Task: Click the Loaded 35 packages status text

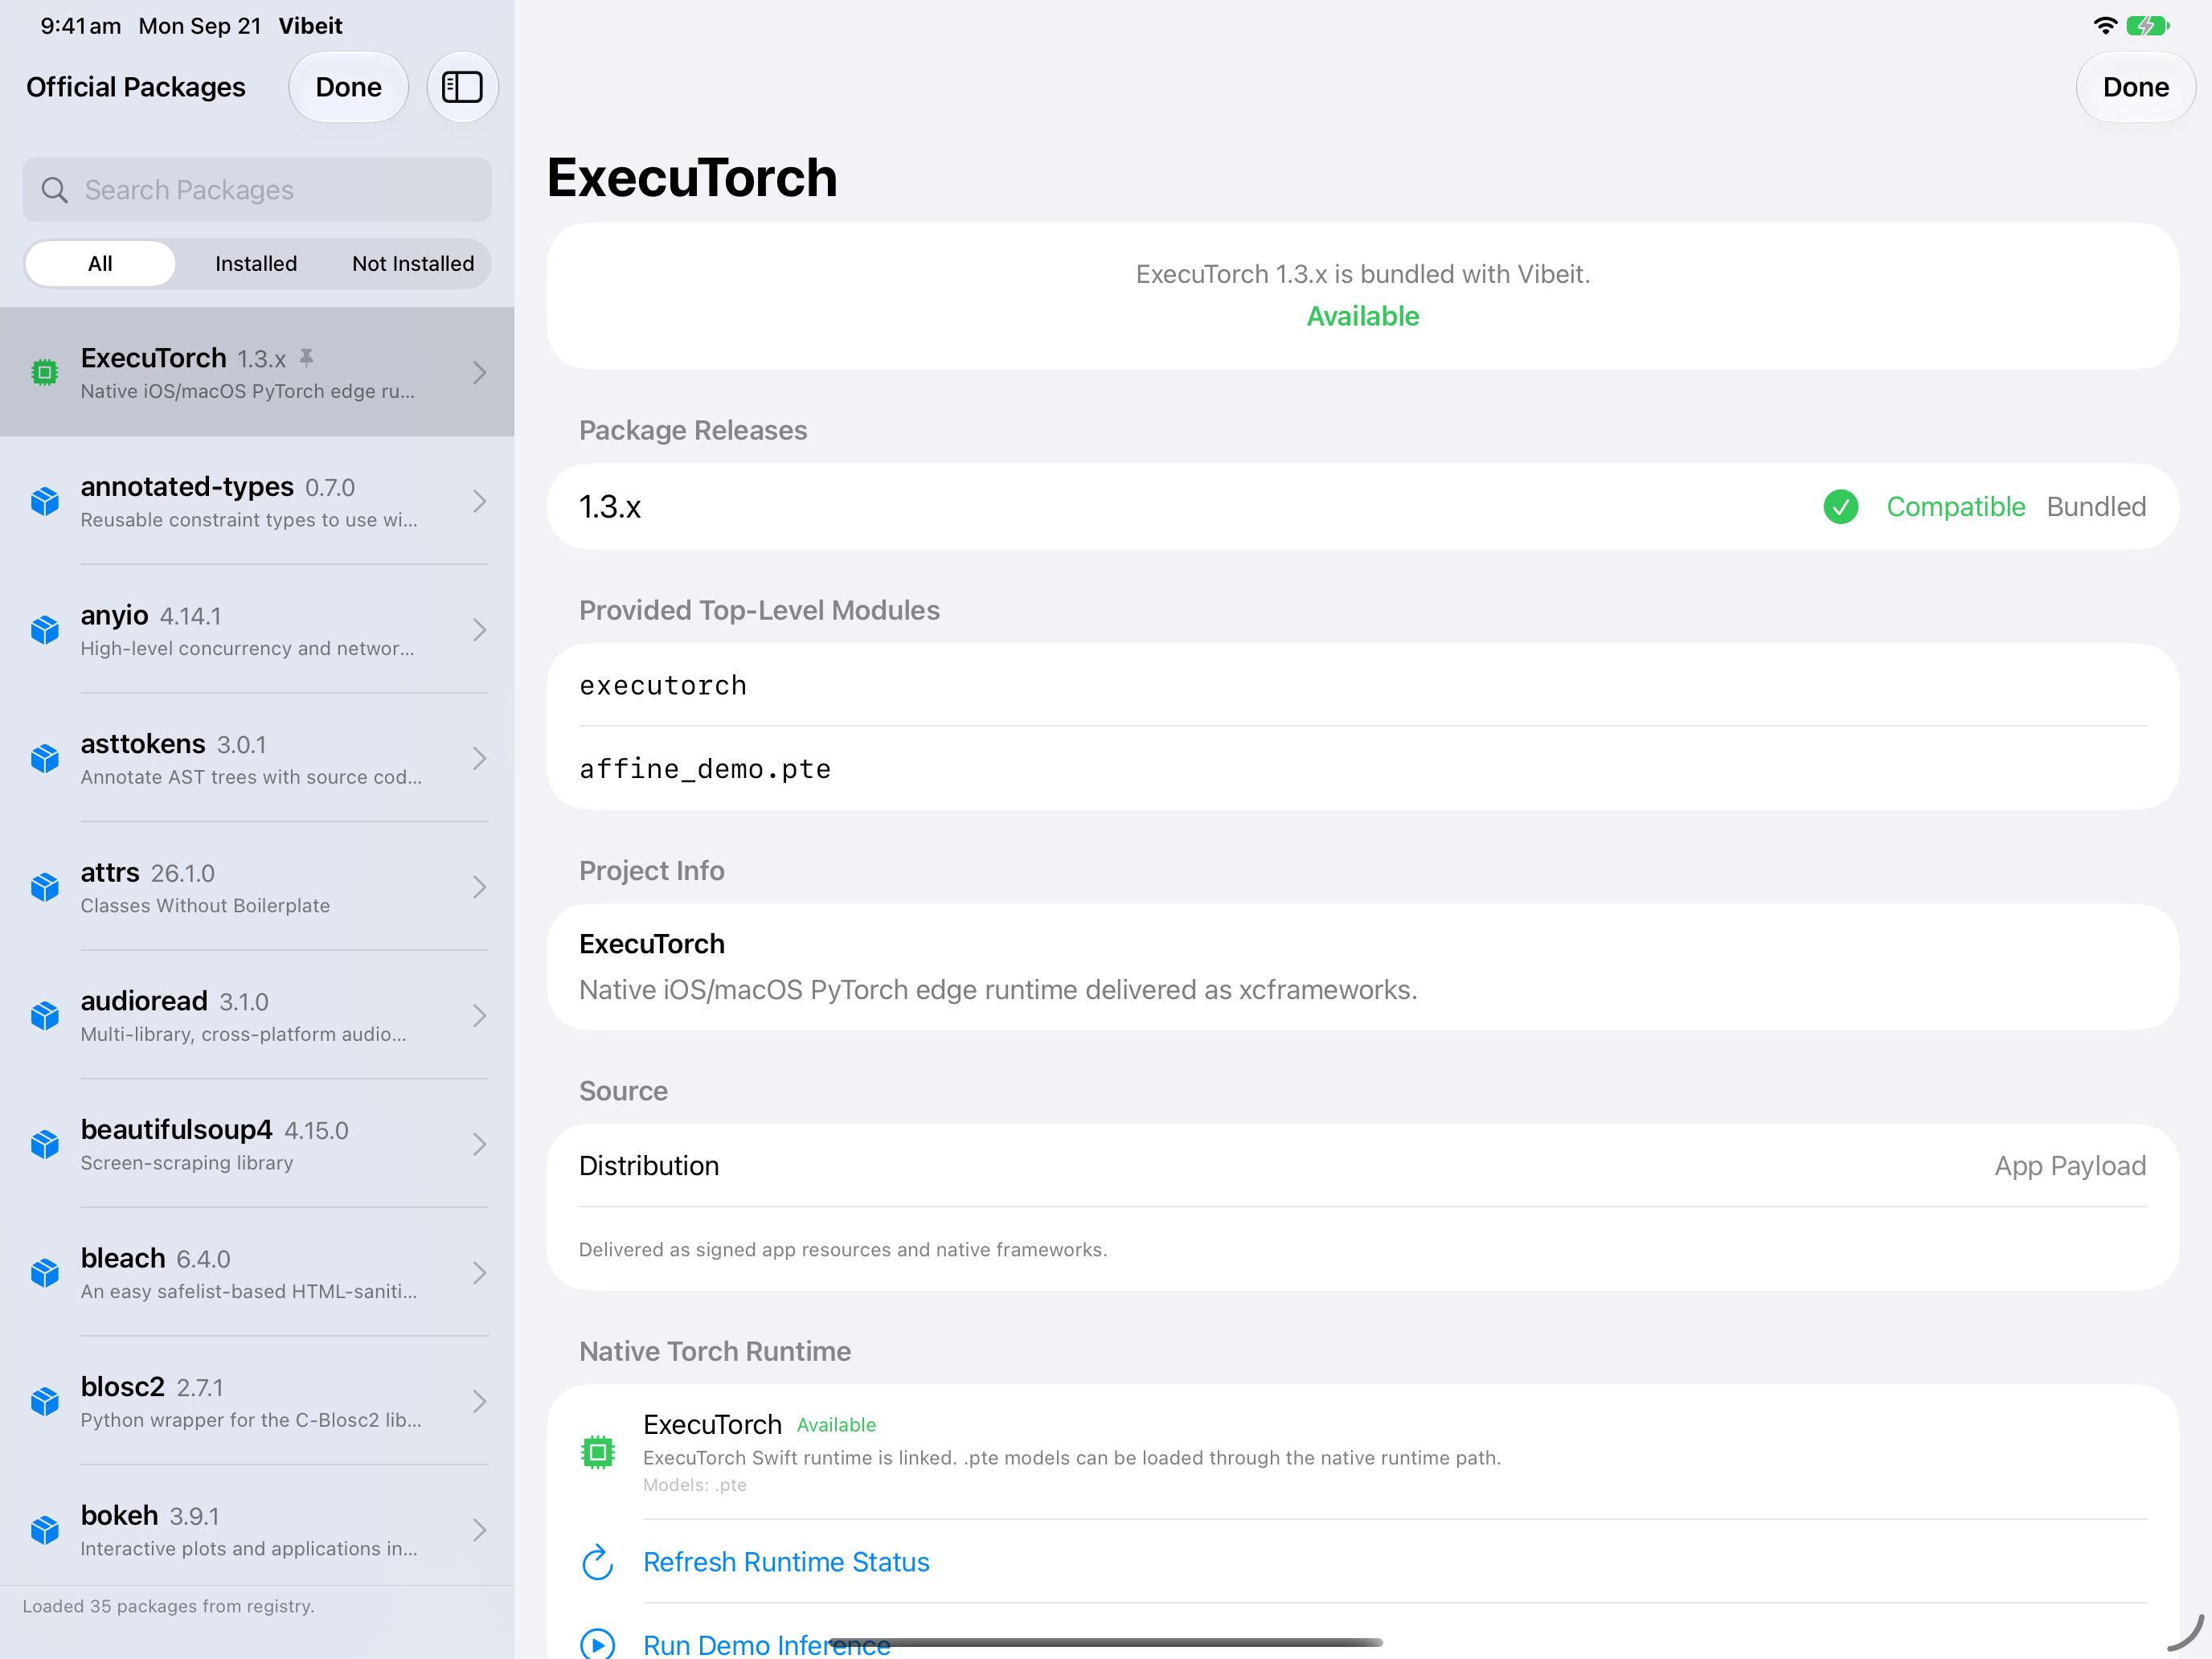Action: [x=168, y=1606]
